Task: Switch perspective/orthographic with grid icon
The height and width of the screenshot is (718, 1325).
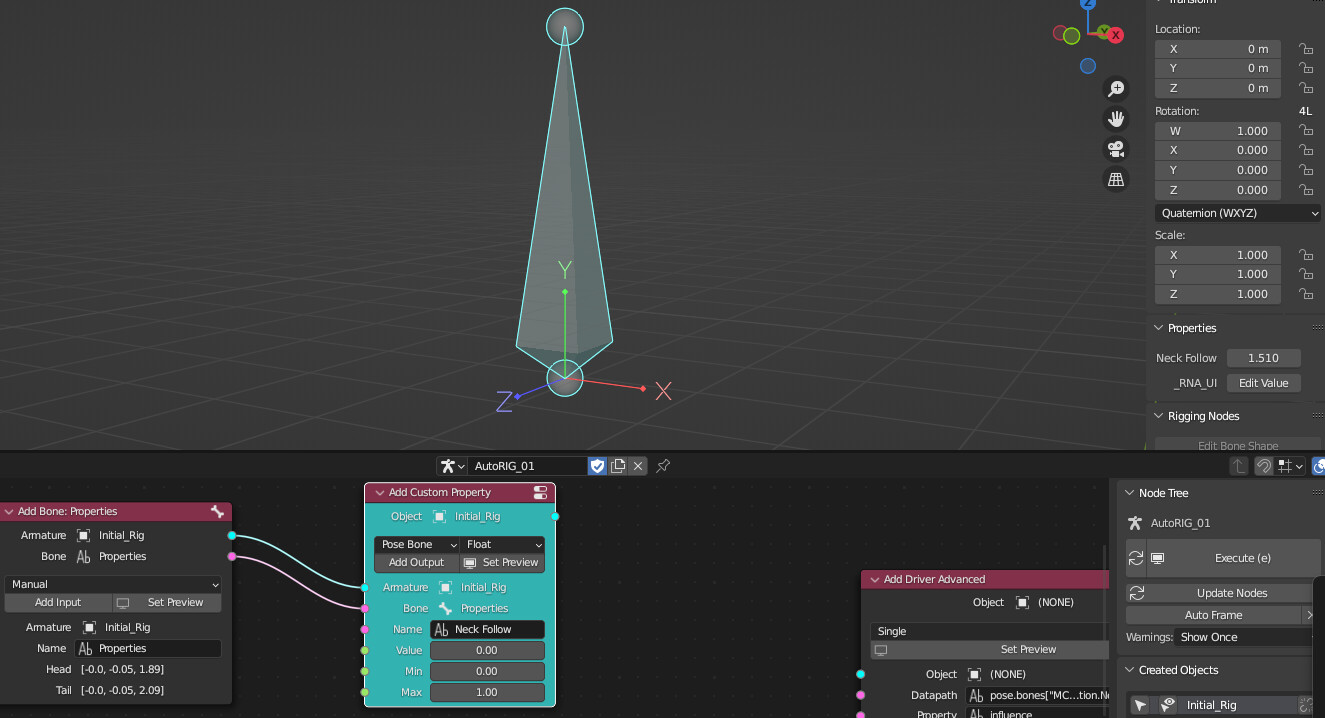Action: pos(1116,180)
